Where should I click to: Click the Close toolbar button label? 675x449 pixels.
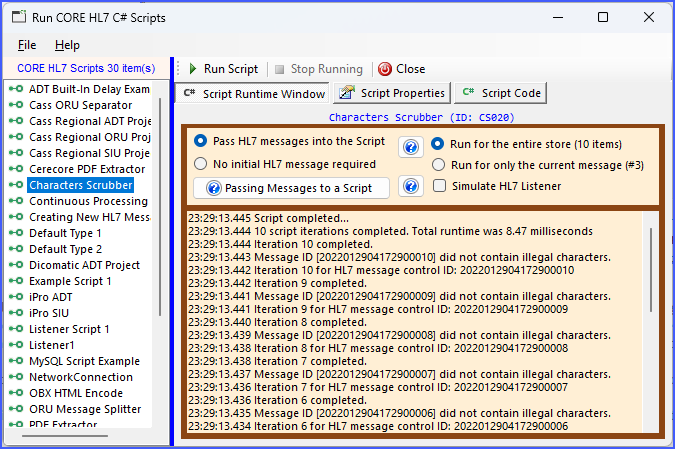tap(410, 69)
